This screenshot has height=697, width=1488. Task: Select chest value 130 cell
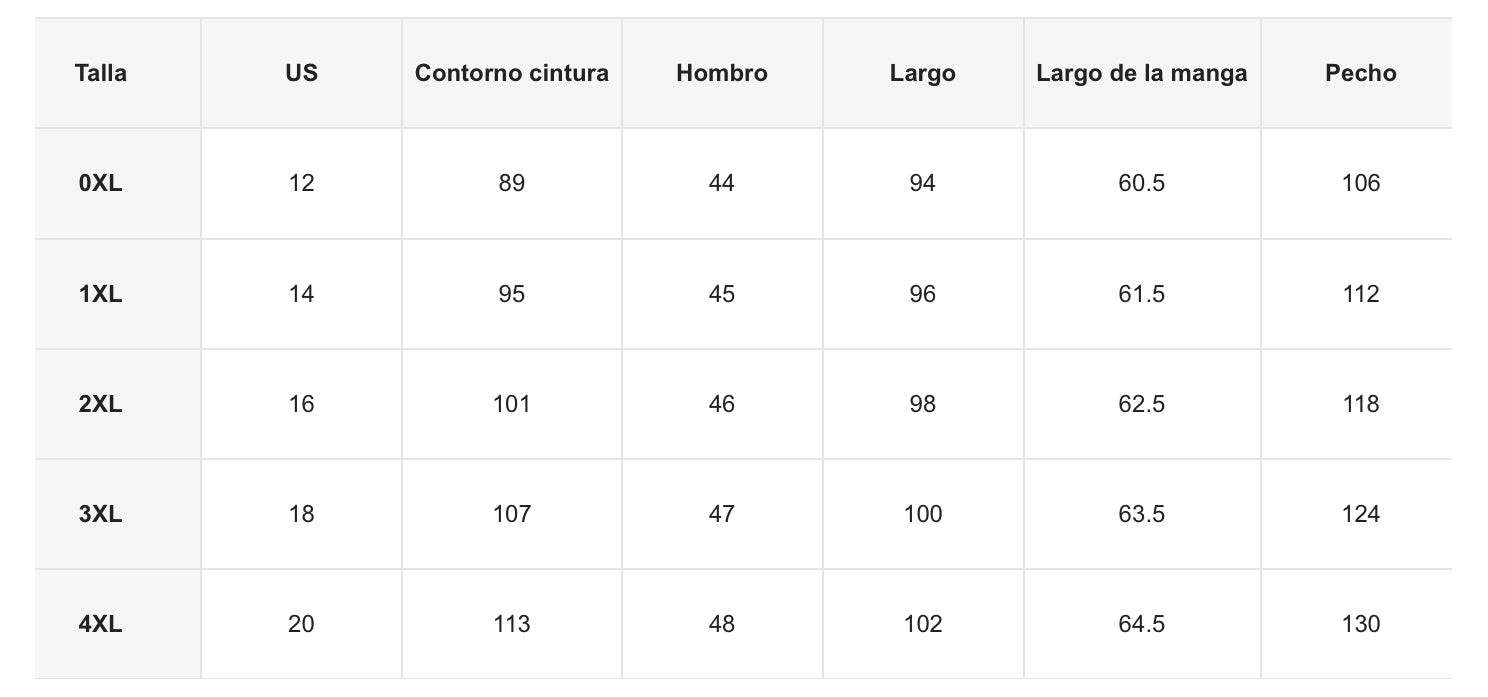point(1361,624)
